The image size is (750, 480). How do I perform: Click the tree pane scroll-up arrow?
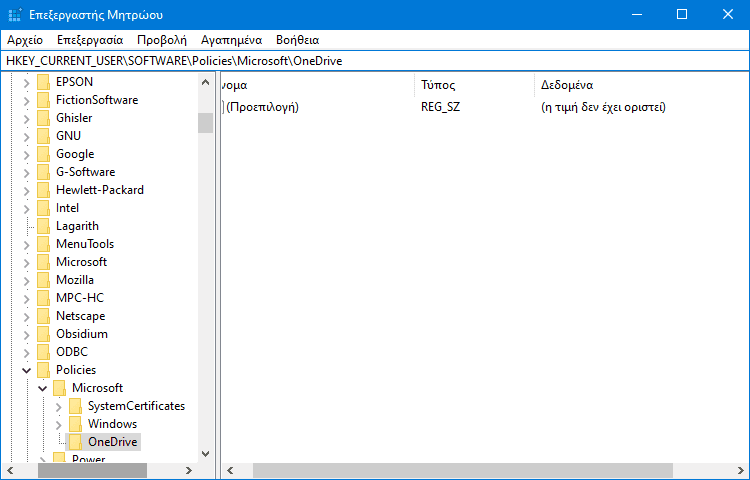coord(206,82)
